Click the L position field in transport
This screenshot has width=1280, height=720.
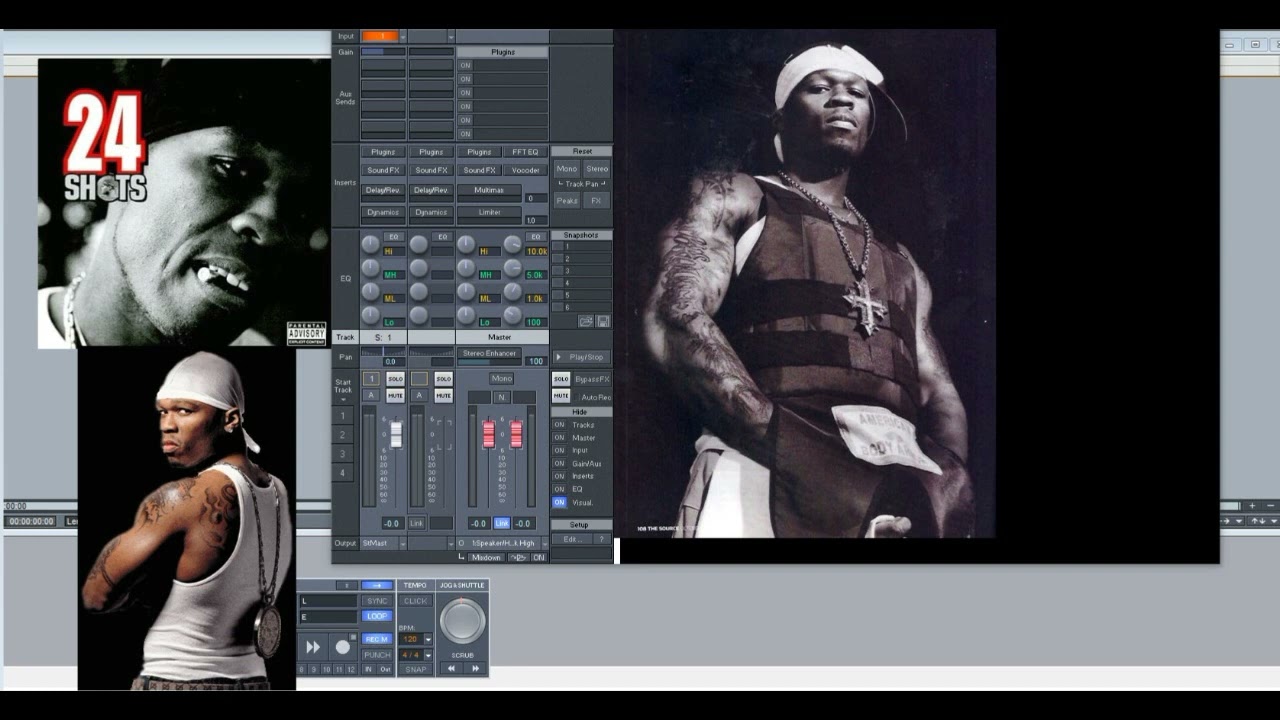329,601
